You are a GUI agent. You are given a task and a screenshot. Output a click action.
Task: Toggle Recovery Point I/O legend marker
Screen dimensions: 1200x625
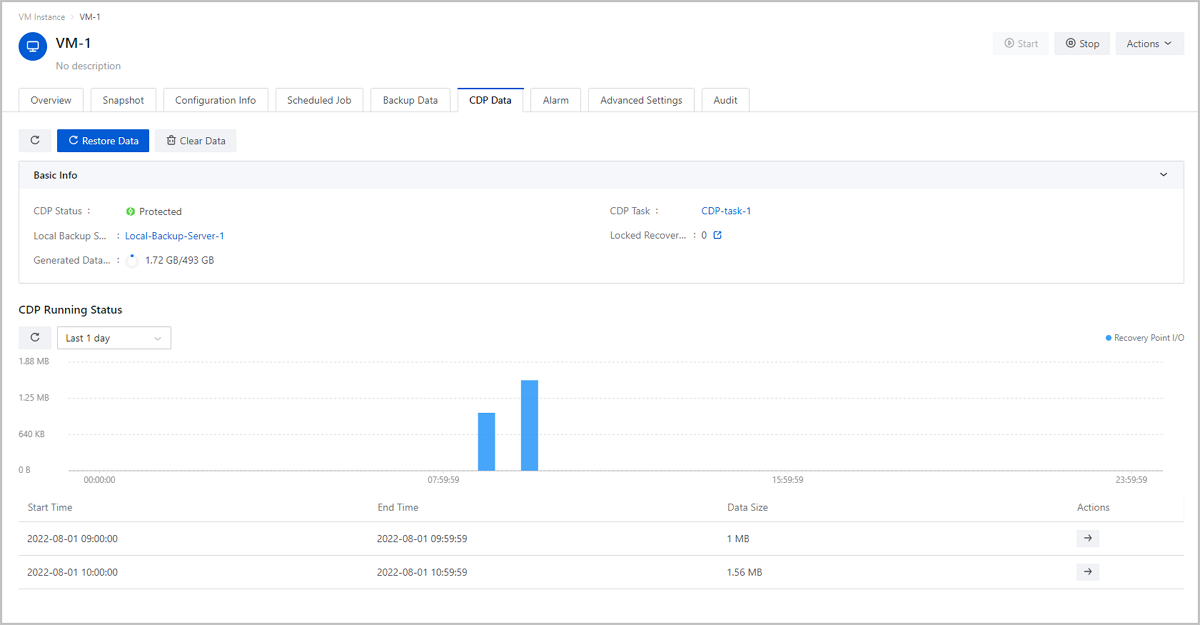click(x=1108, y=338)
